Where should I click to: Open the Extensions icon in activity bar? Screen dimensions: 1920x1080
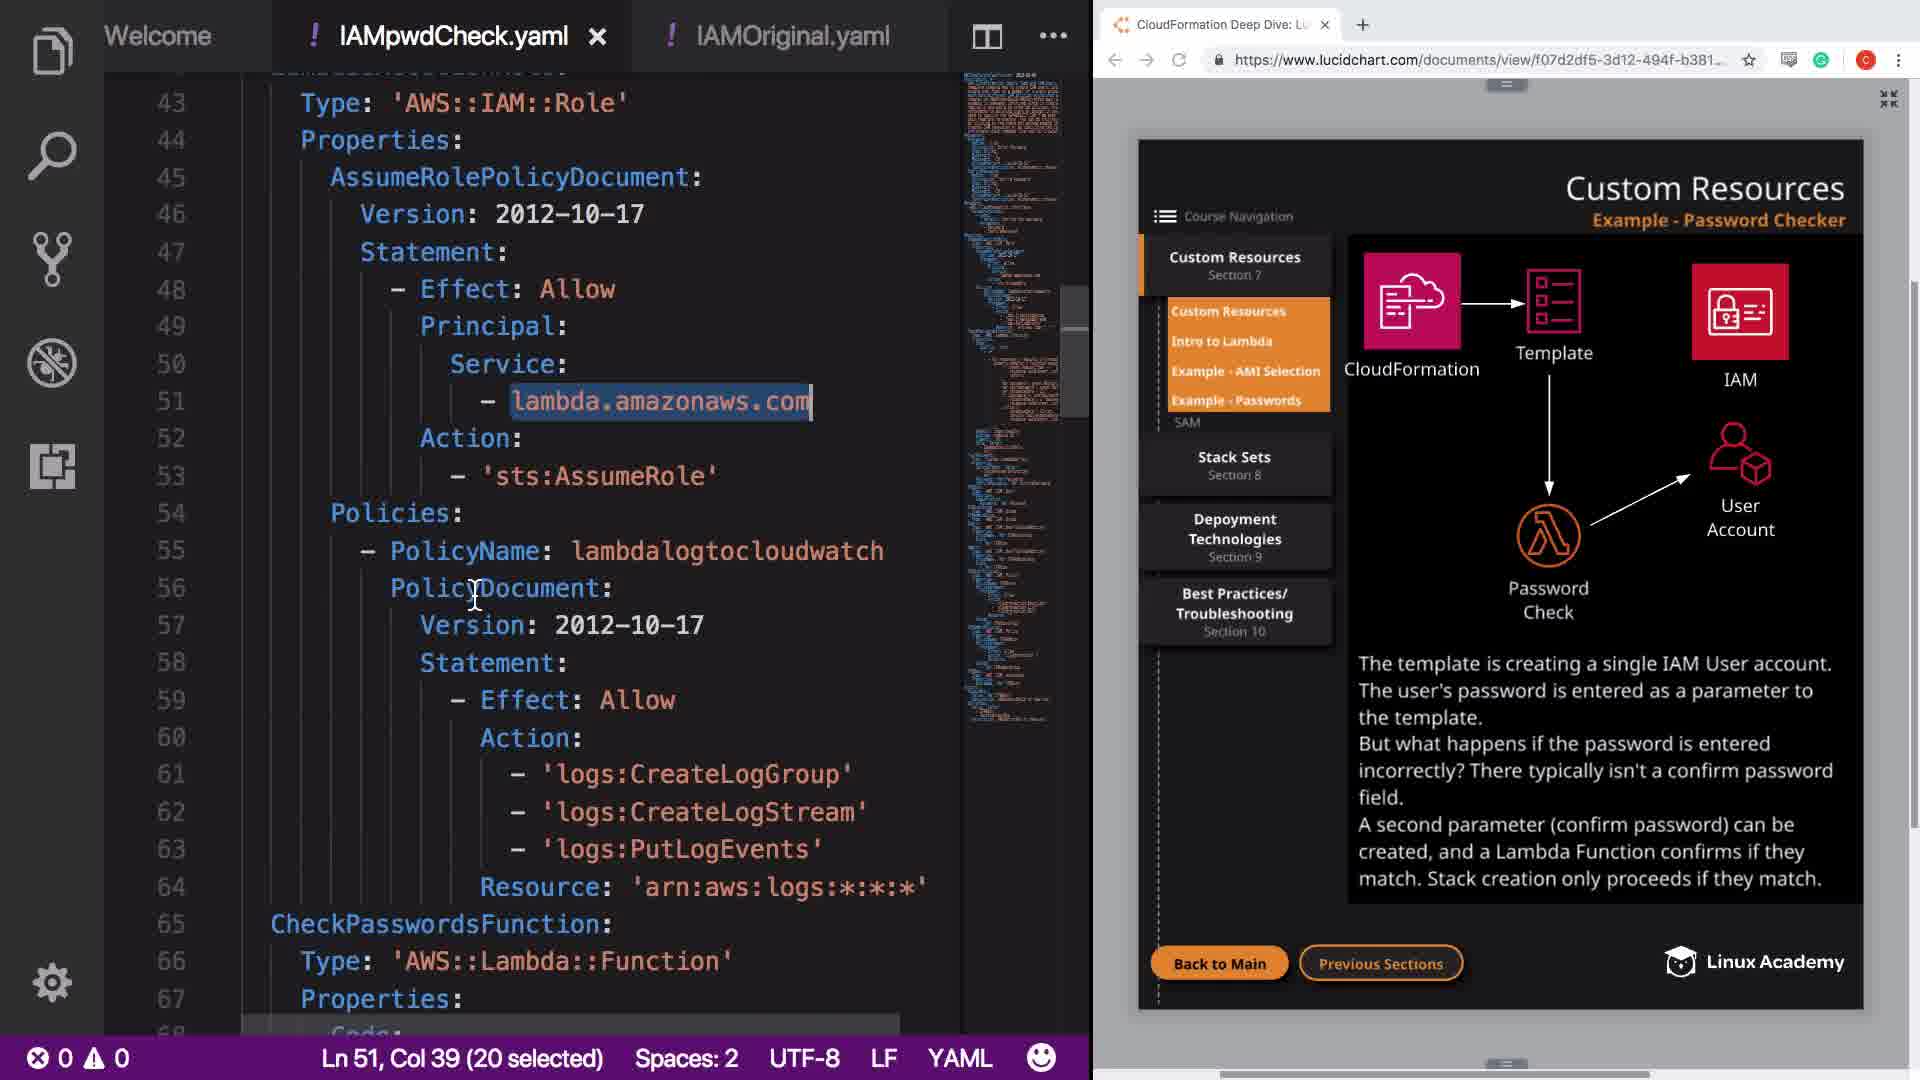pyautogui.click(x=52, y=466)
